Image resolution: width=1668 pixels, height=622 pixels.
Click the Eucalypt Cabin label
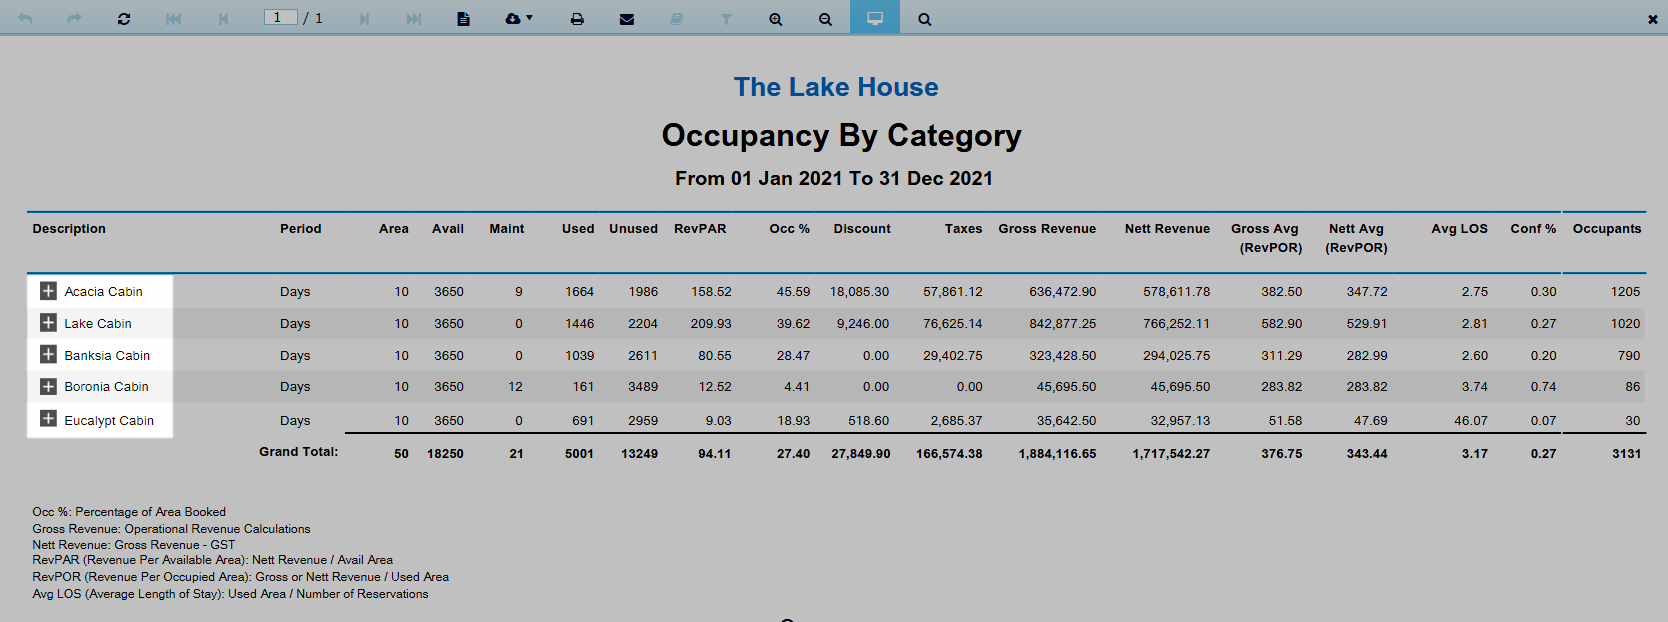(x=109, y=421)
